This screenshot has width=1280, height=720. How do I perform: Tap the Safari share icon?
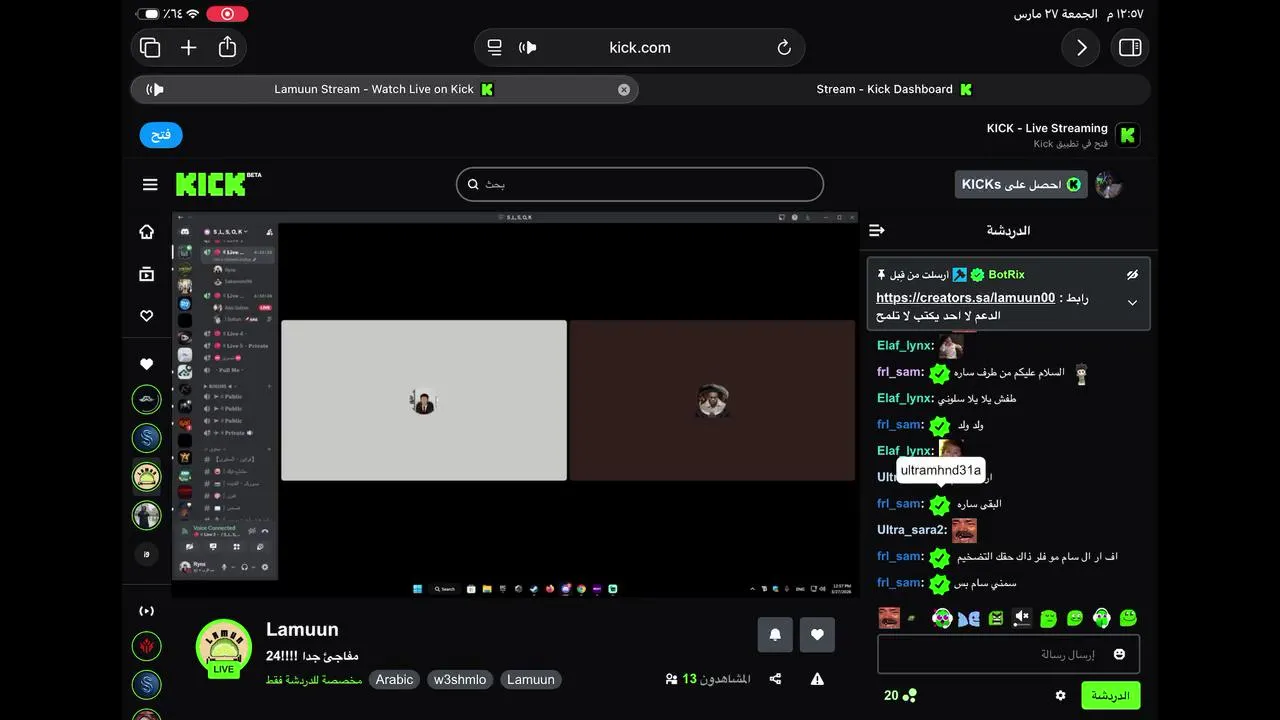coord(227,47)
